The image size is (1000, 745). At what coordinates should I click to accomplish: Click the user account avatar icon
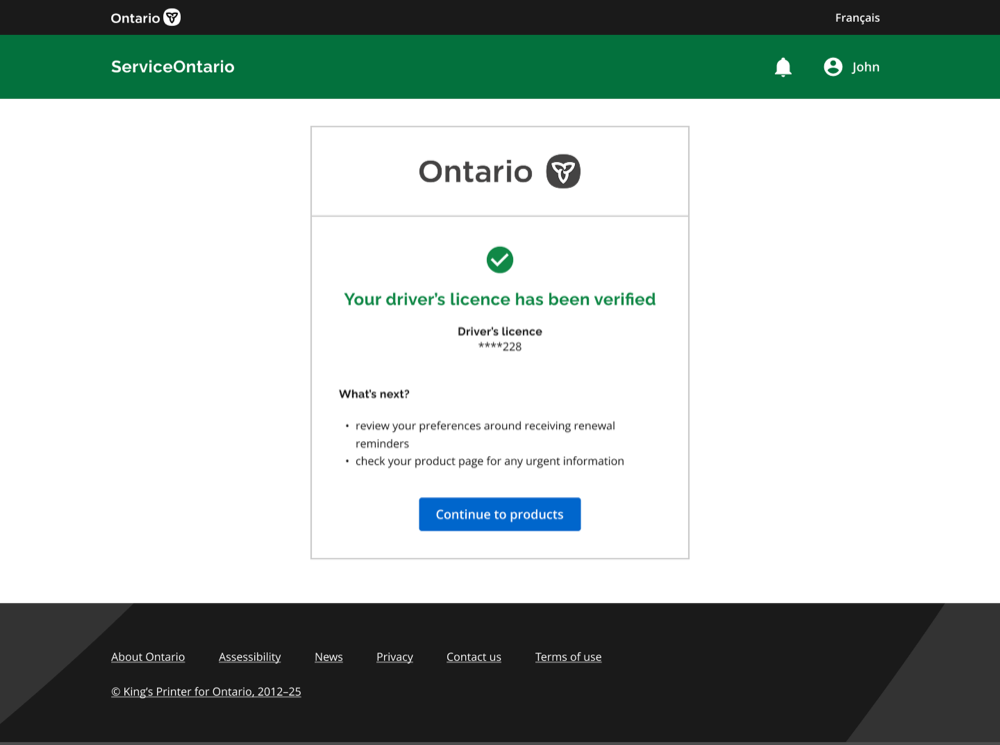[833, 67]
